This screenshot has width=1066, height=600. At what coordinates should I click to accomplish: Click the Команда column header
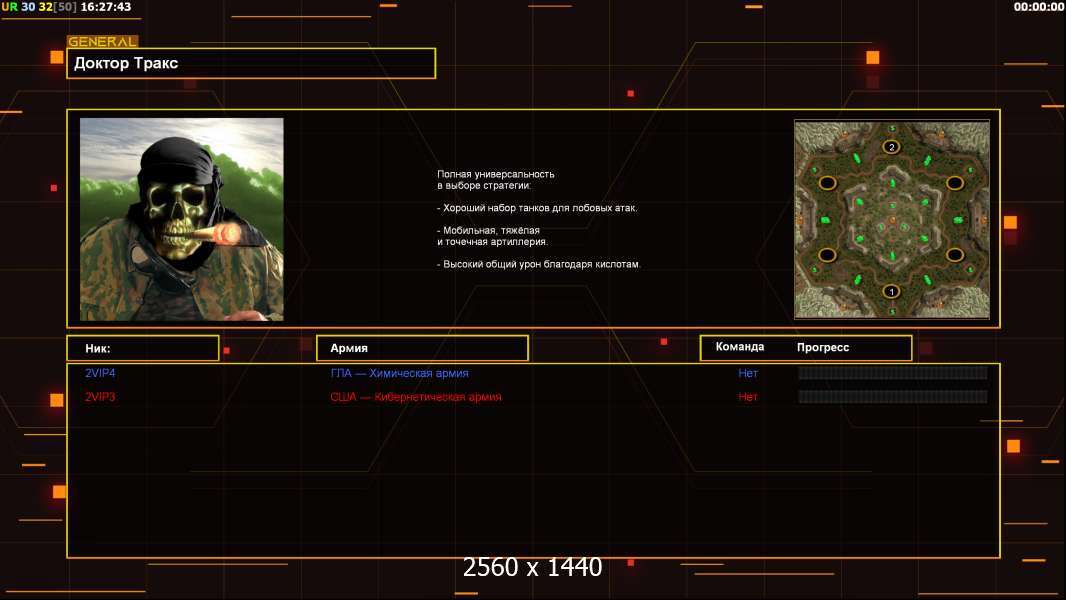[740, 347]
